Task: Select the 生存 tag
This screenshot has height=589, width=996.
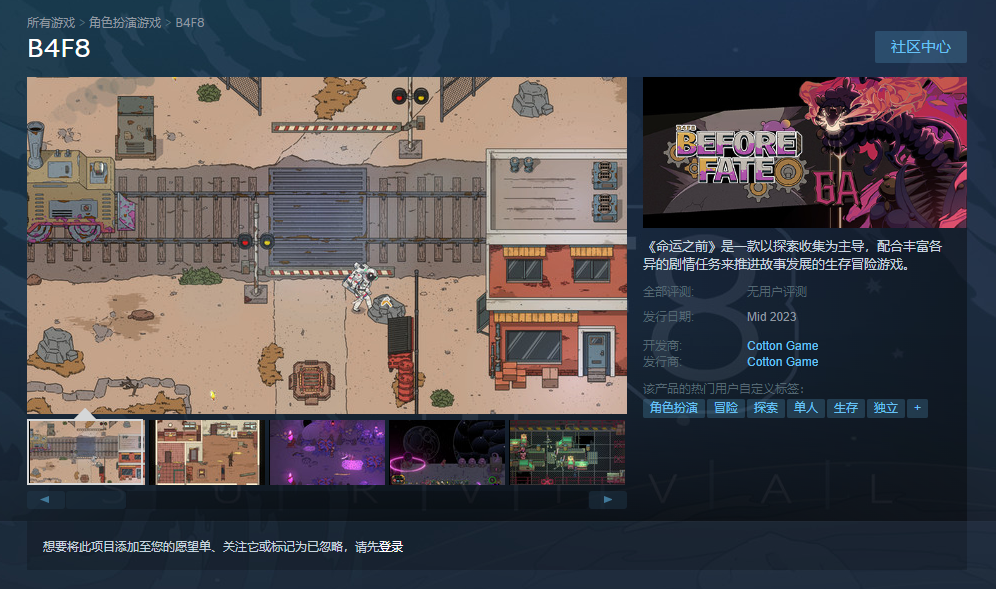Action: pyautogui.click(x=846, y=408)
